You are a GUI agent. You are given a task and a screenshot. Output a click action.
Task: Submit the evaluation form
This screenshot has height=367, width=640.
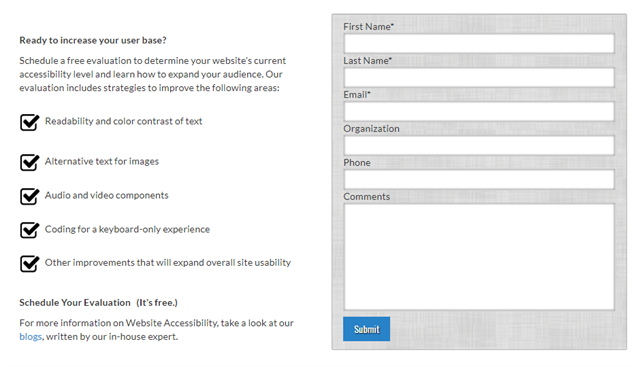coord(367,329)
